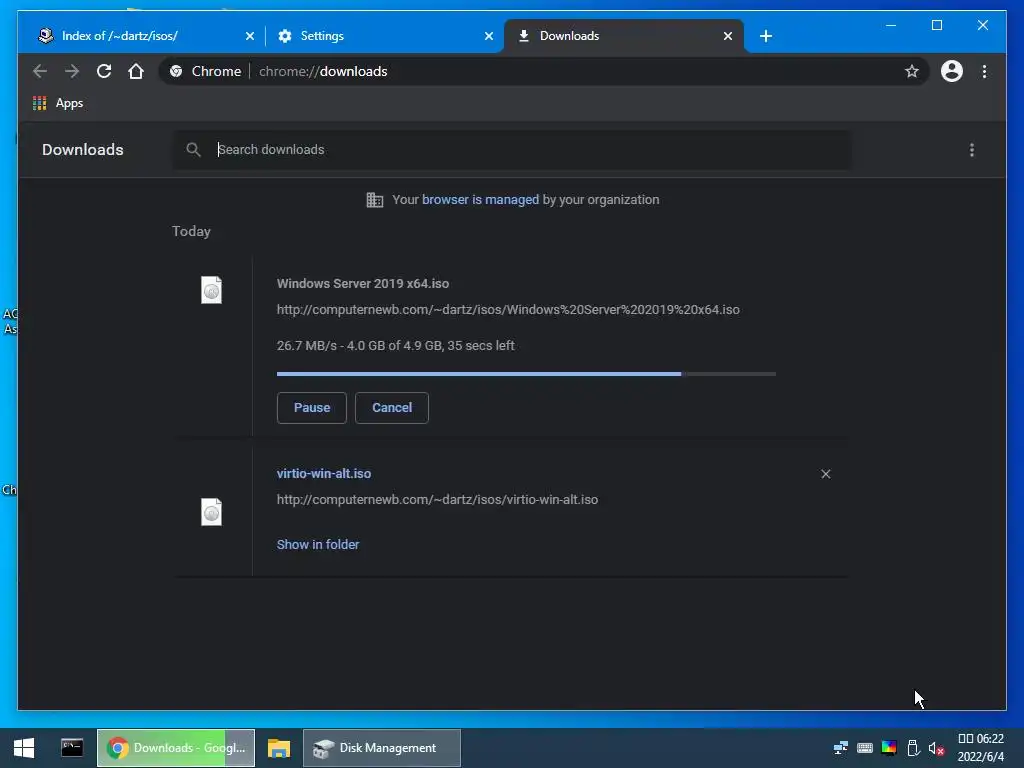Close the Downloads tab
The image size is (1024, 768).
tap(728, 36)
